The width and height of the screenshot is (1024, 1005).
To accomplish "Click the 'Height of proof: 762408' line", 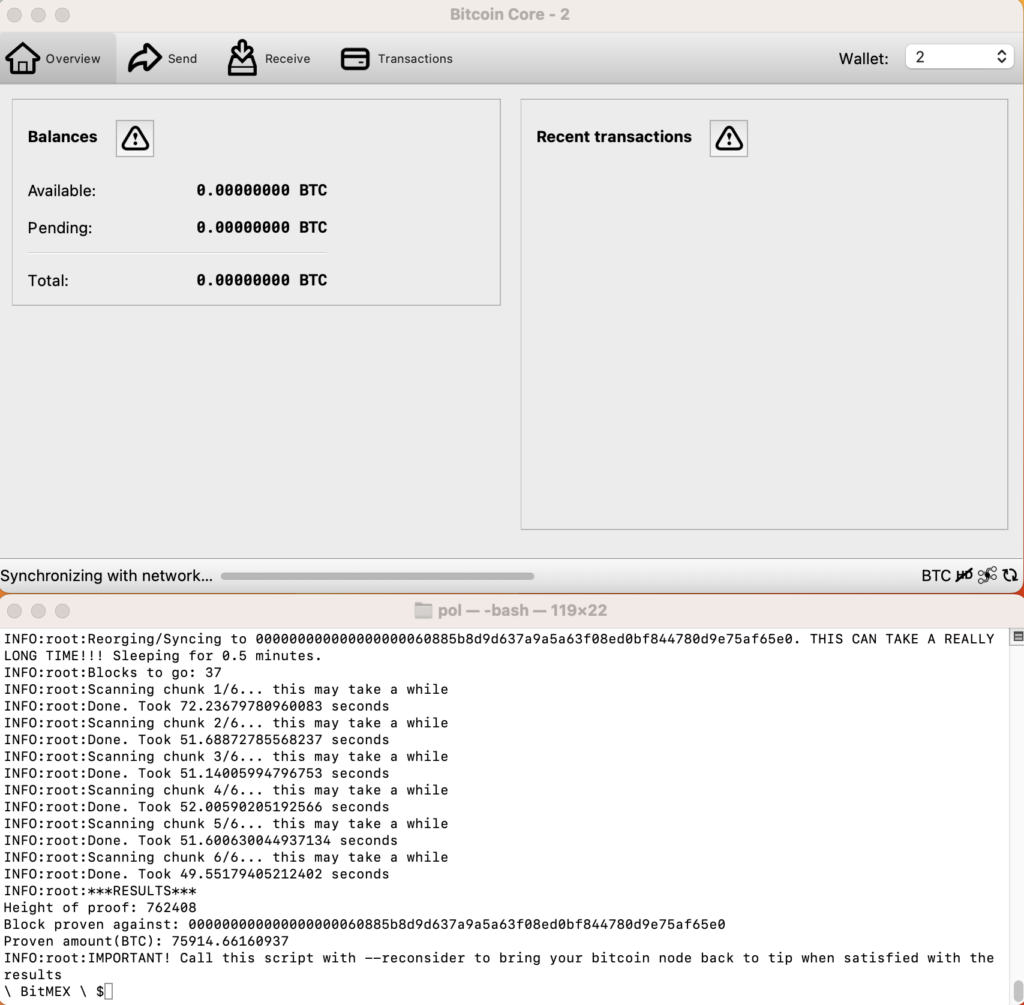I will click(100, 908).
